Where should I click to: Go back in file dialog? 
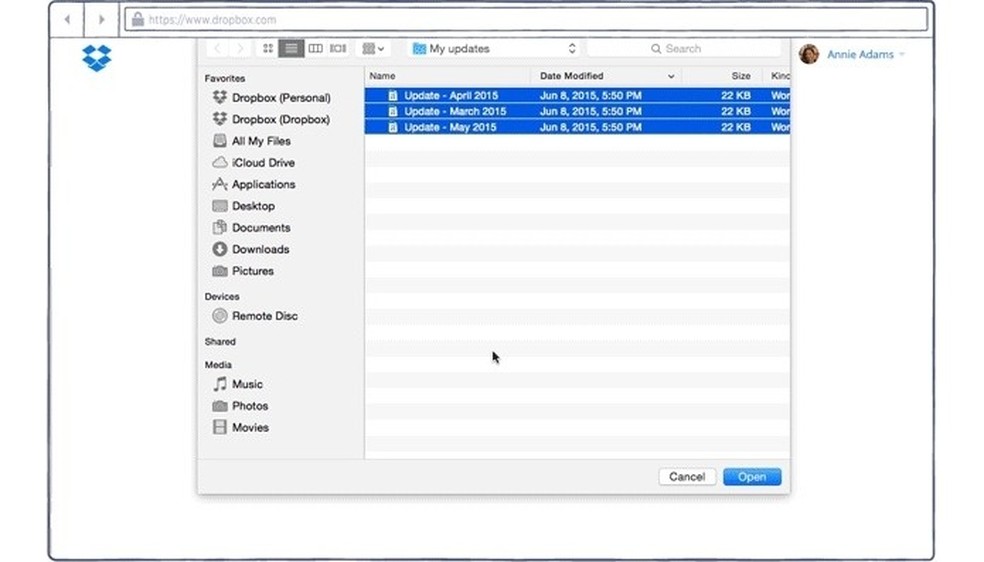click(x=217, y=48)
